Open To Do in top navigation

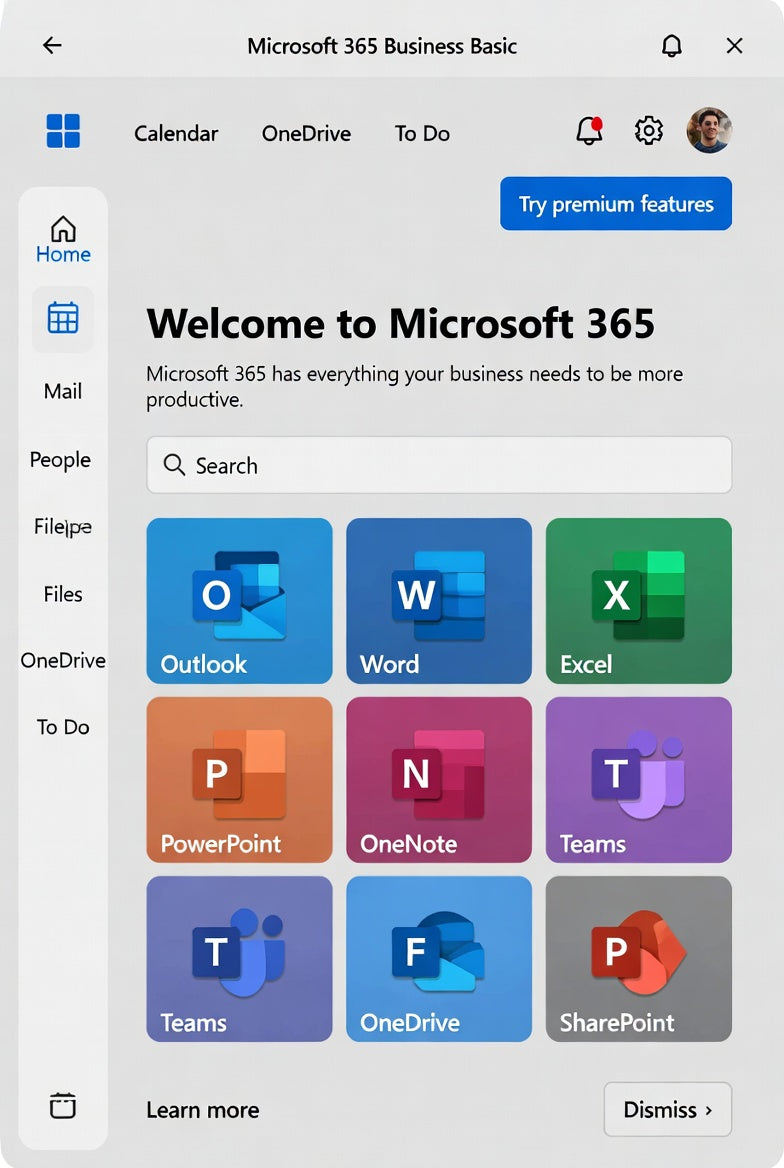423,133
